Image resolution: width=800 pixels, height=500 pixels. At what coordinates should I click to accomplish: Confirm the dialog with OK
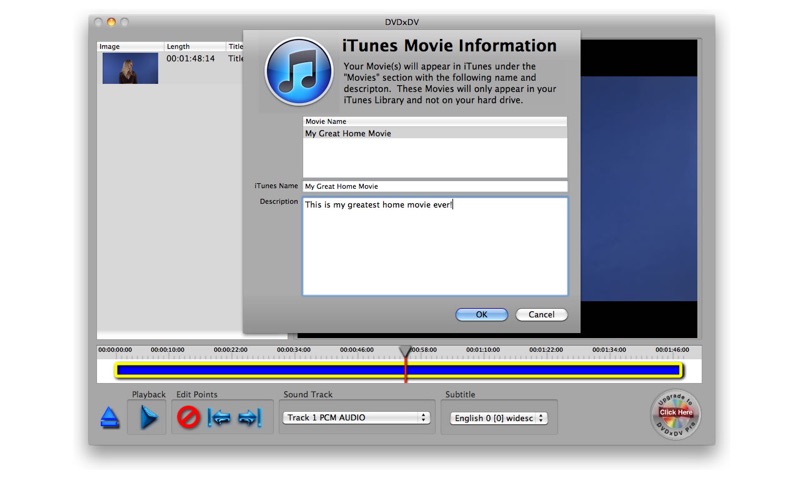481,314
